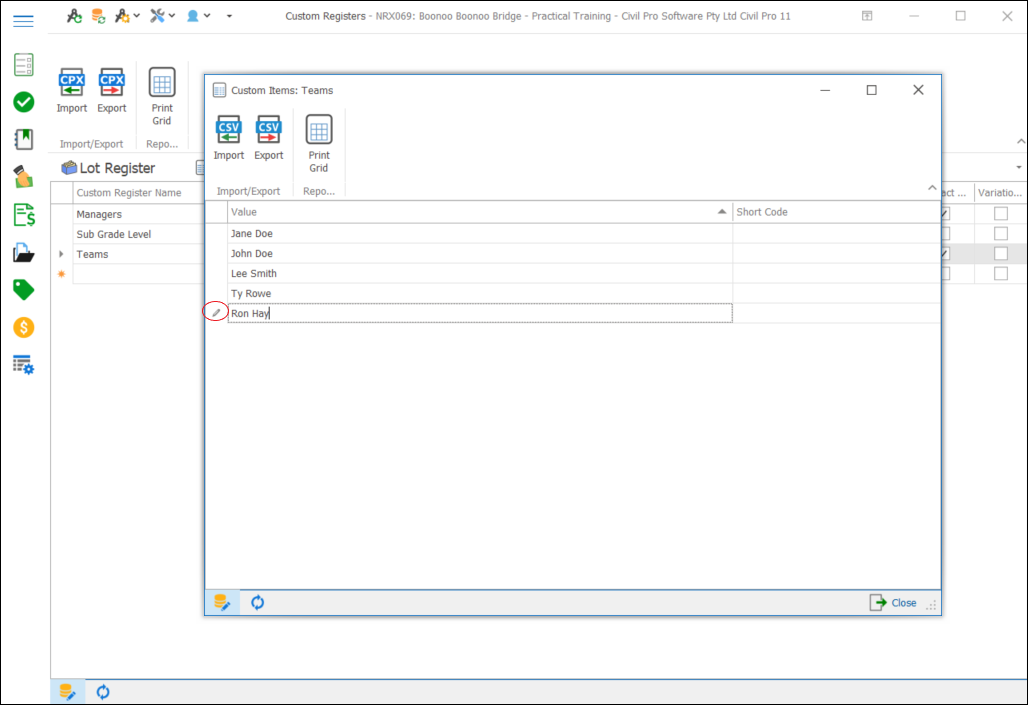This screenshot has height=706, width=1028.
Task: Click CSV Export in Custom Items dialog
Action: click(x=269, y=138)
